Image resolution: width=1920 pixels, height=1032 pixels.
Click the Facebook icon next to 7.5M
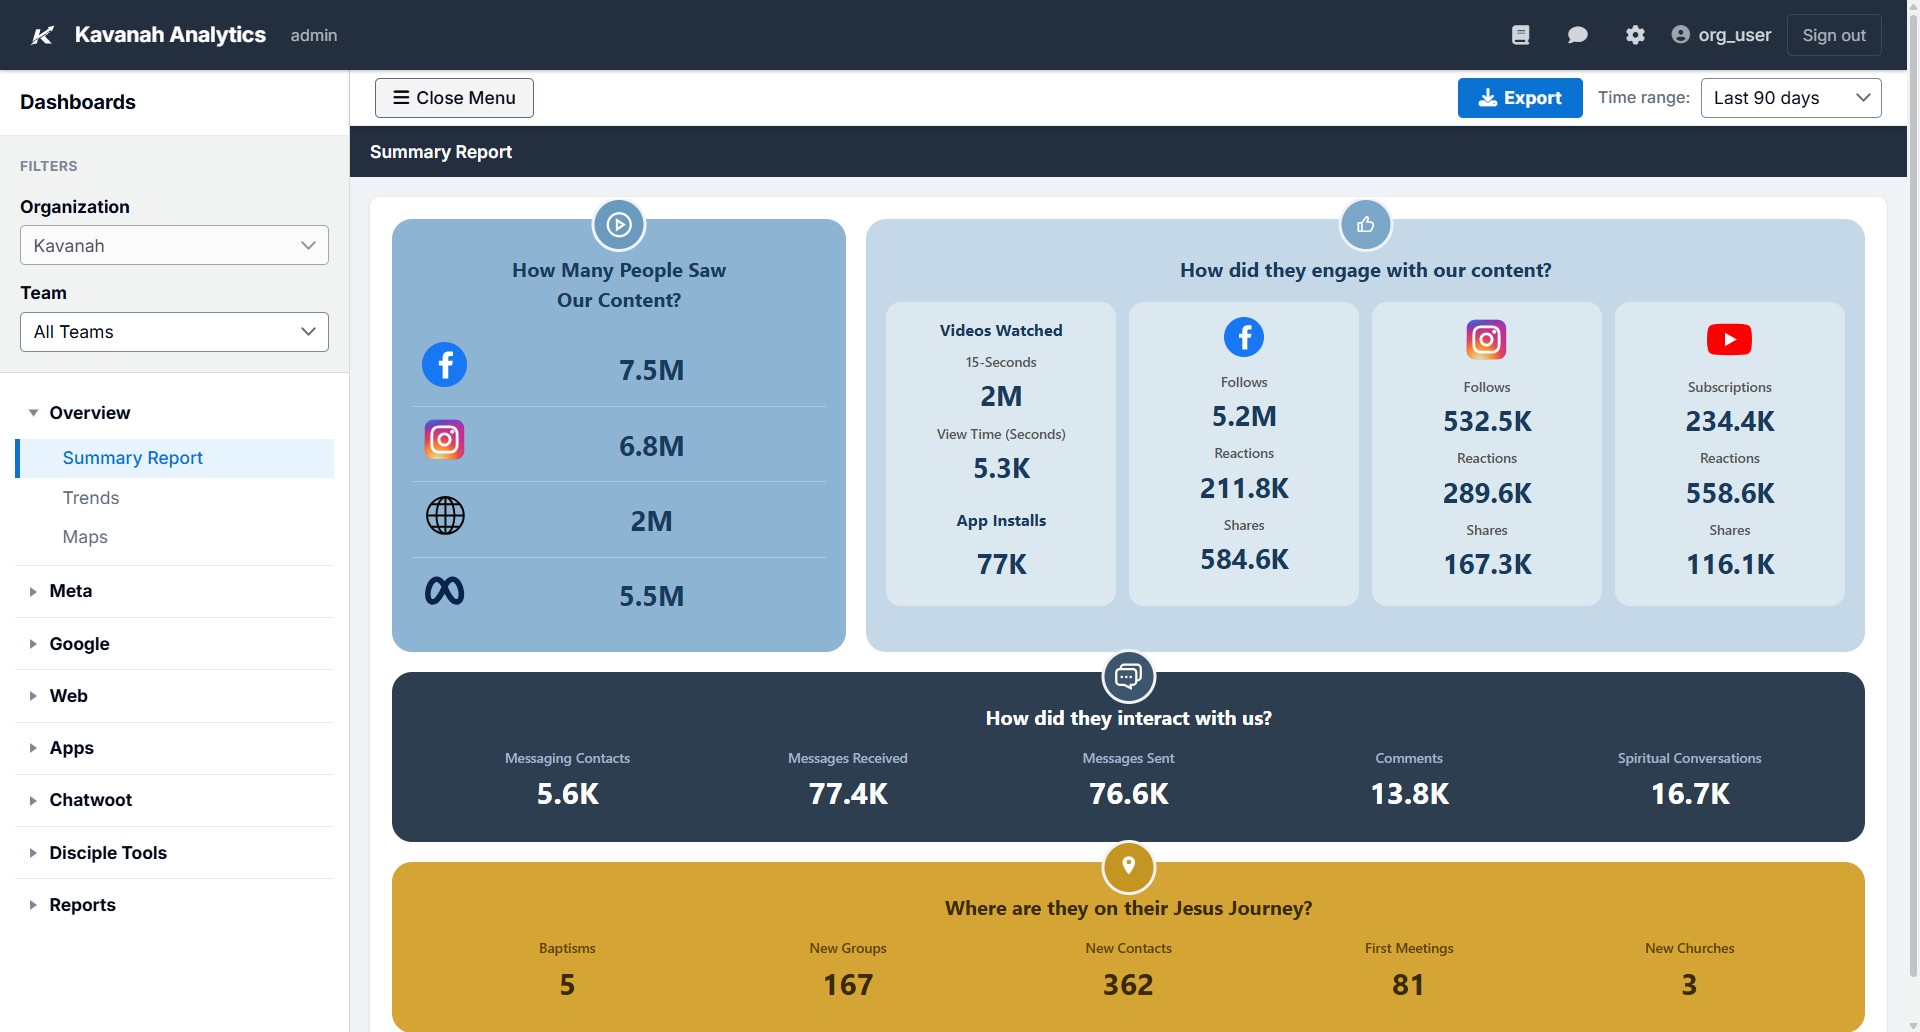click(x=444, y=364)
